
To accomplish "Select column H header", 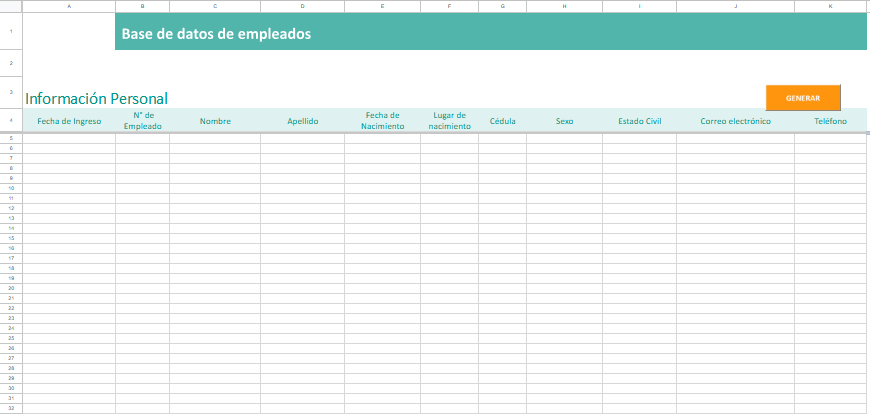I will 564,6.
